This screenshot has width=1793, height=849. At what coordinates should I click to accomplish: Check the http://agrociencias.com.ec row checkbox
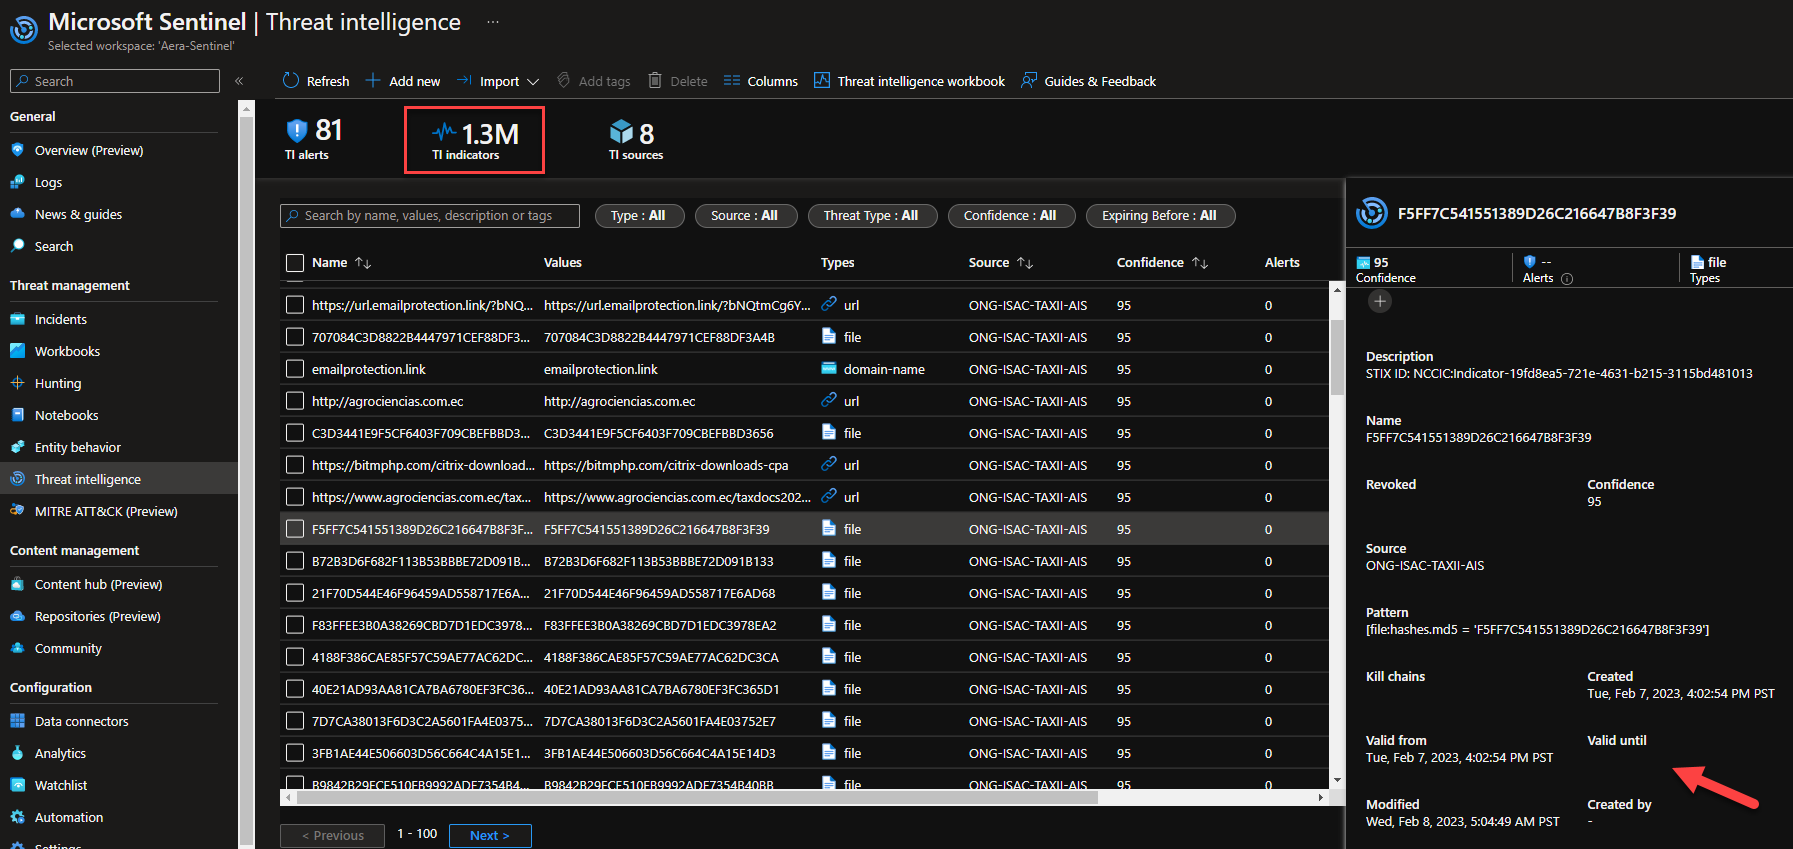[295, 401]
